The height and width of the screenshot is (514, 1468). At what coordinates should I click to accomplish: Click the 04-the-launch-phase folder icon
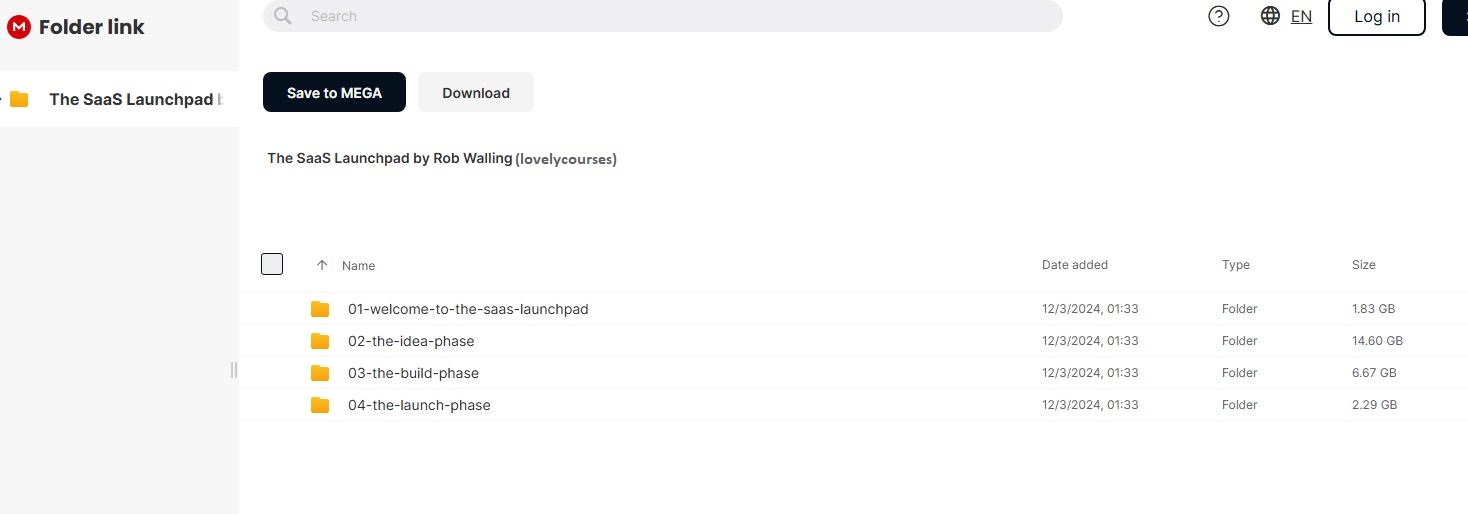pos(320,405)
